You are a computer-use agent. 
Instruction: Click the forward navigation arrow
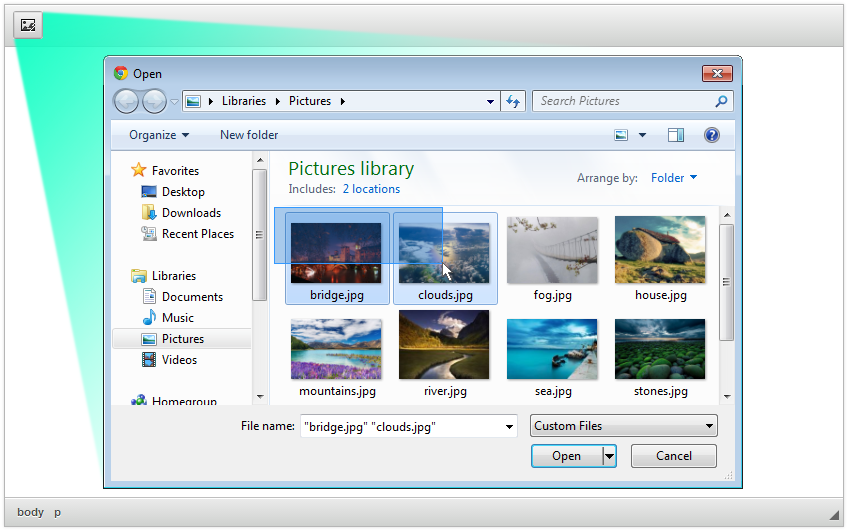(x=154, y=101)
